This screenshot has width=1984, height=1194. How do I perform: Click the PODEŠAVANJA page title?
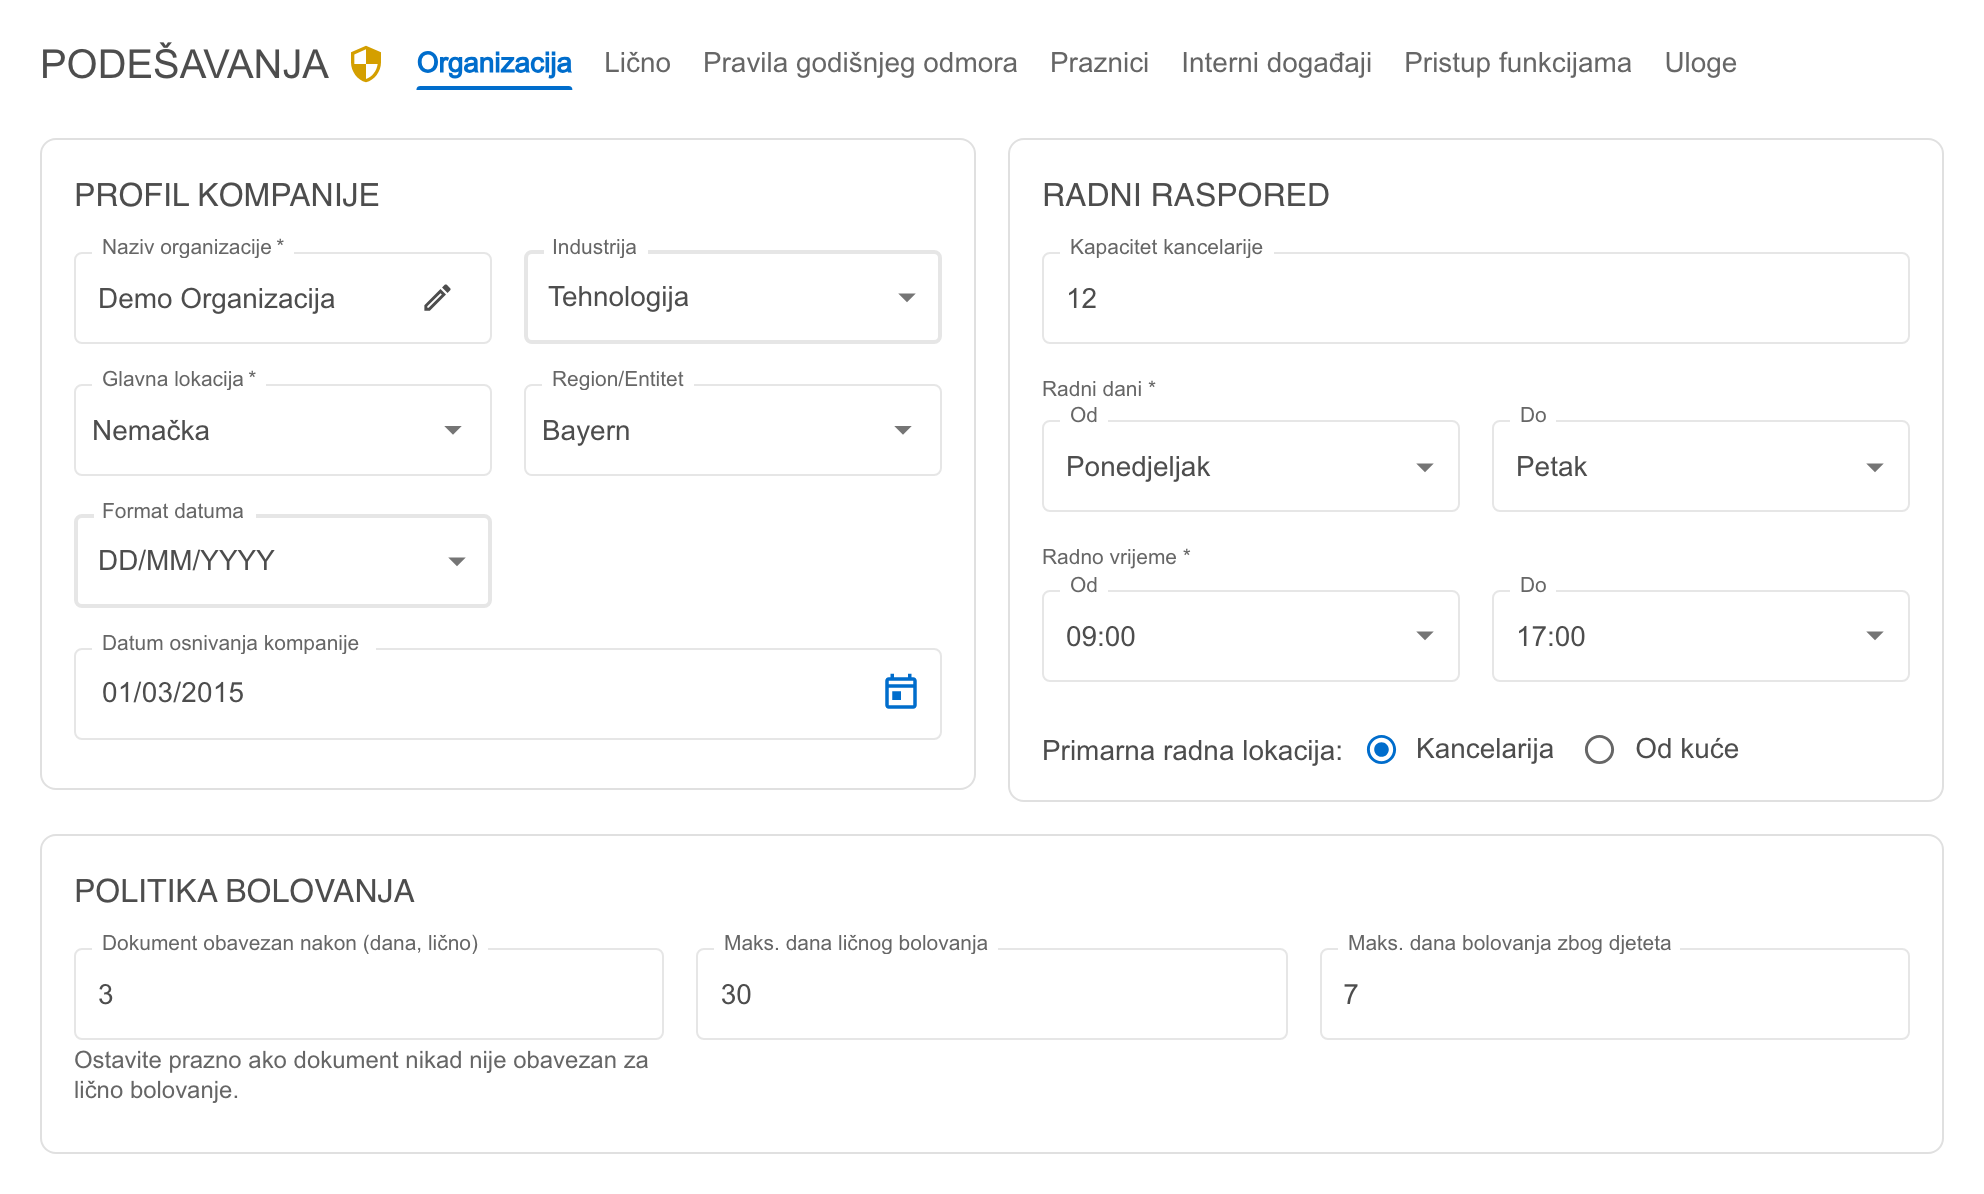(184, 64)
